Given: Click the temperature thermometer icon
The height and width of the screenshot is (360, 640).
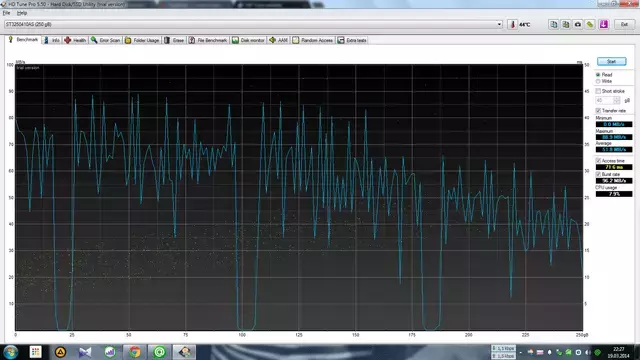Looking at the screenshot, I should tap(513, 24).
